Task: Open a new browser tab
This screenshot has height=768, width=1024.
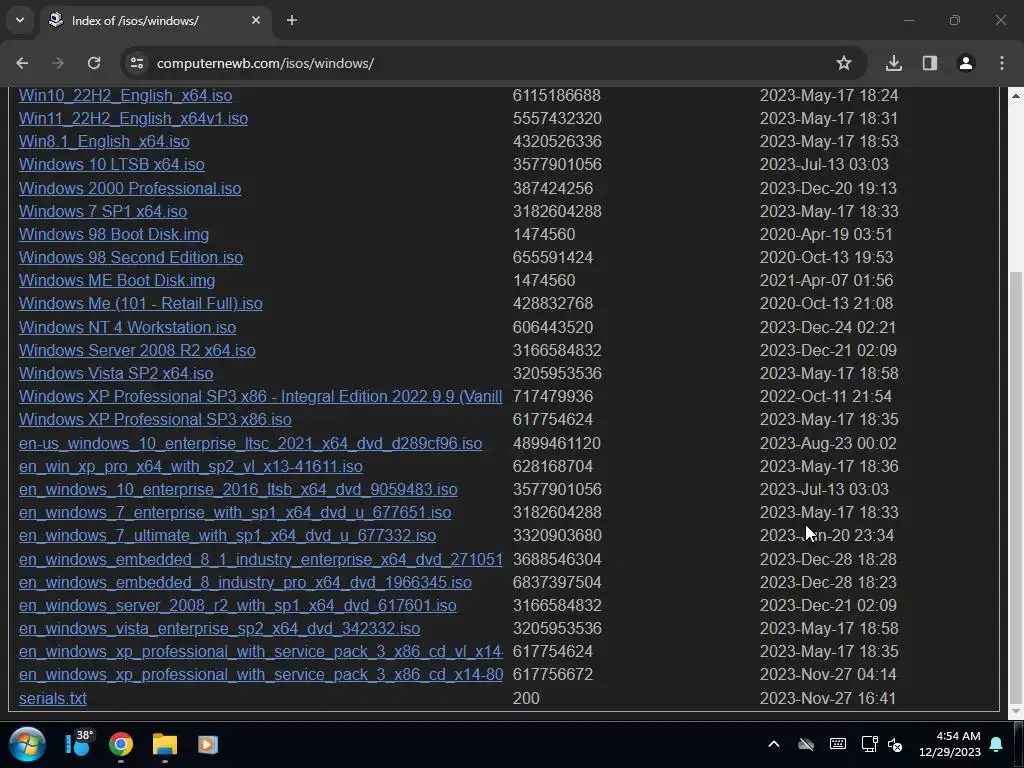Action: (292, 20)
